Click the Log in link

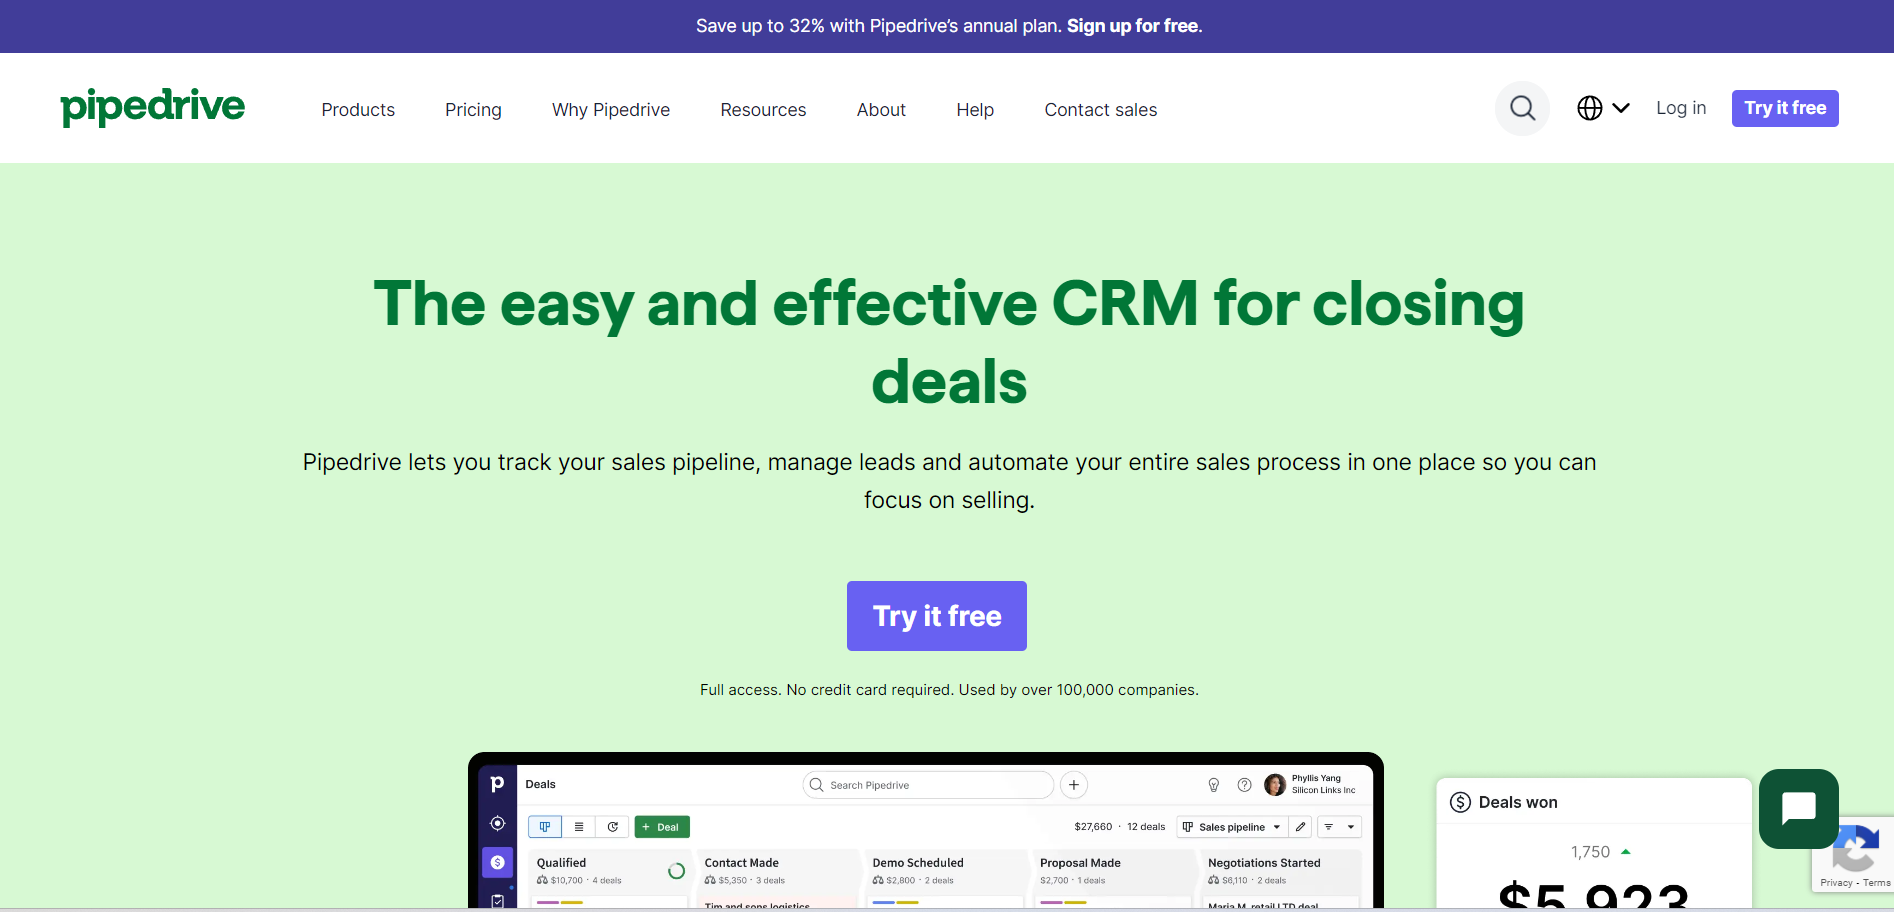(1681, 108)
